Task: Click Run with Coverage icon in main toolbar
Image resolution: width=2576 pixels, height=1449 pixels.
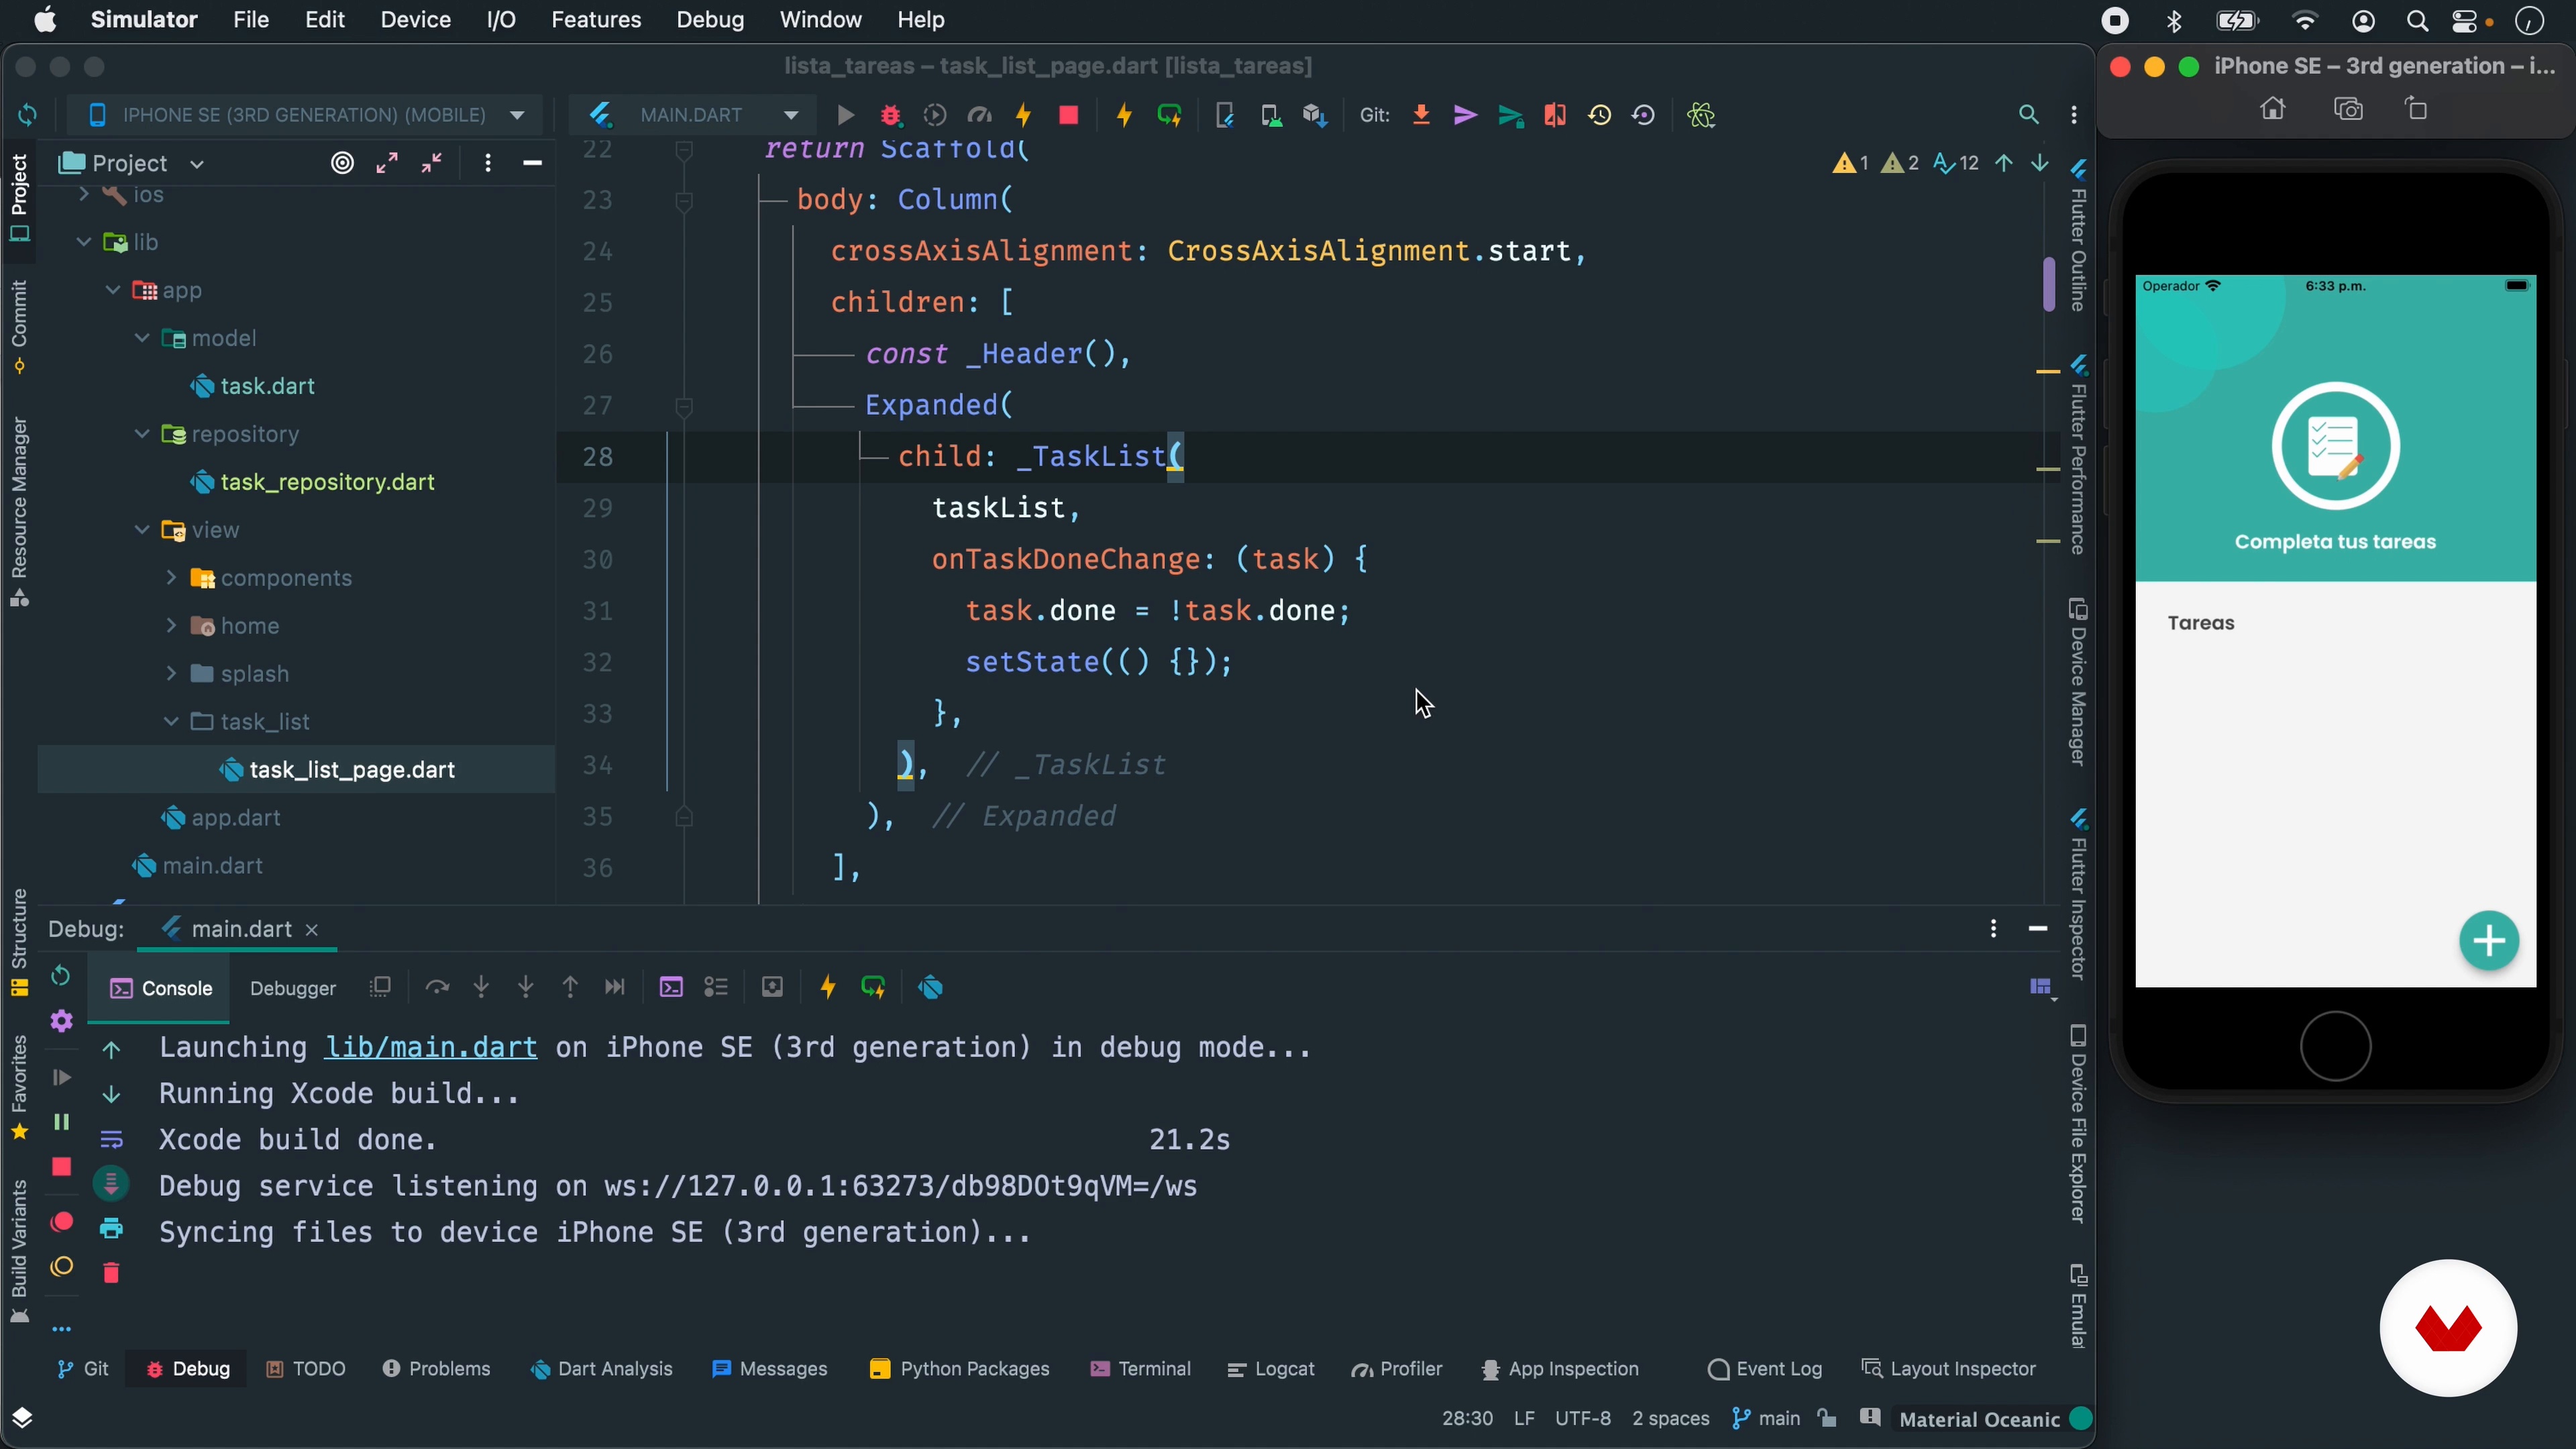Action: (935, 115)
